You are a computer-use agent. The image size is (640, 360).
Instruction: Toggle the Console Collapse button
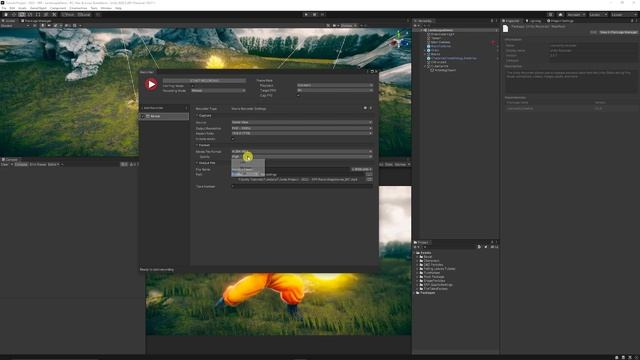(x=21, y=164)
